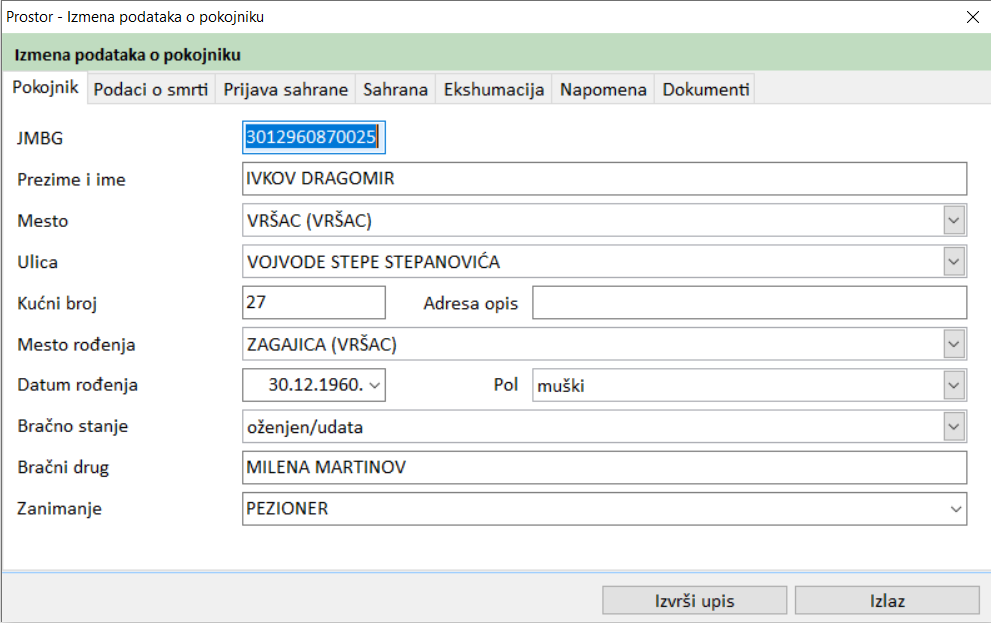This screenshot has width=991, height=623.
Task: Open the Ulica street dropdown
Action: [x=955, y=262]
